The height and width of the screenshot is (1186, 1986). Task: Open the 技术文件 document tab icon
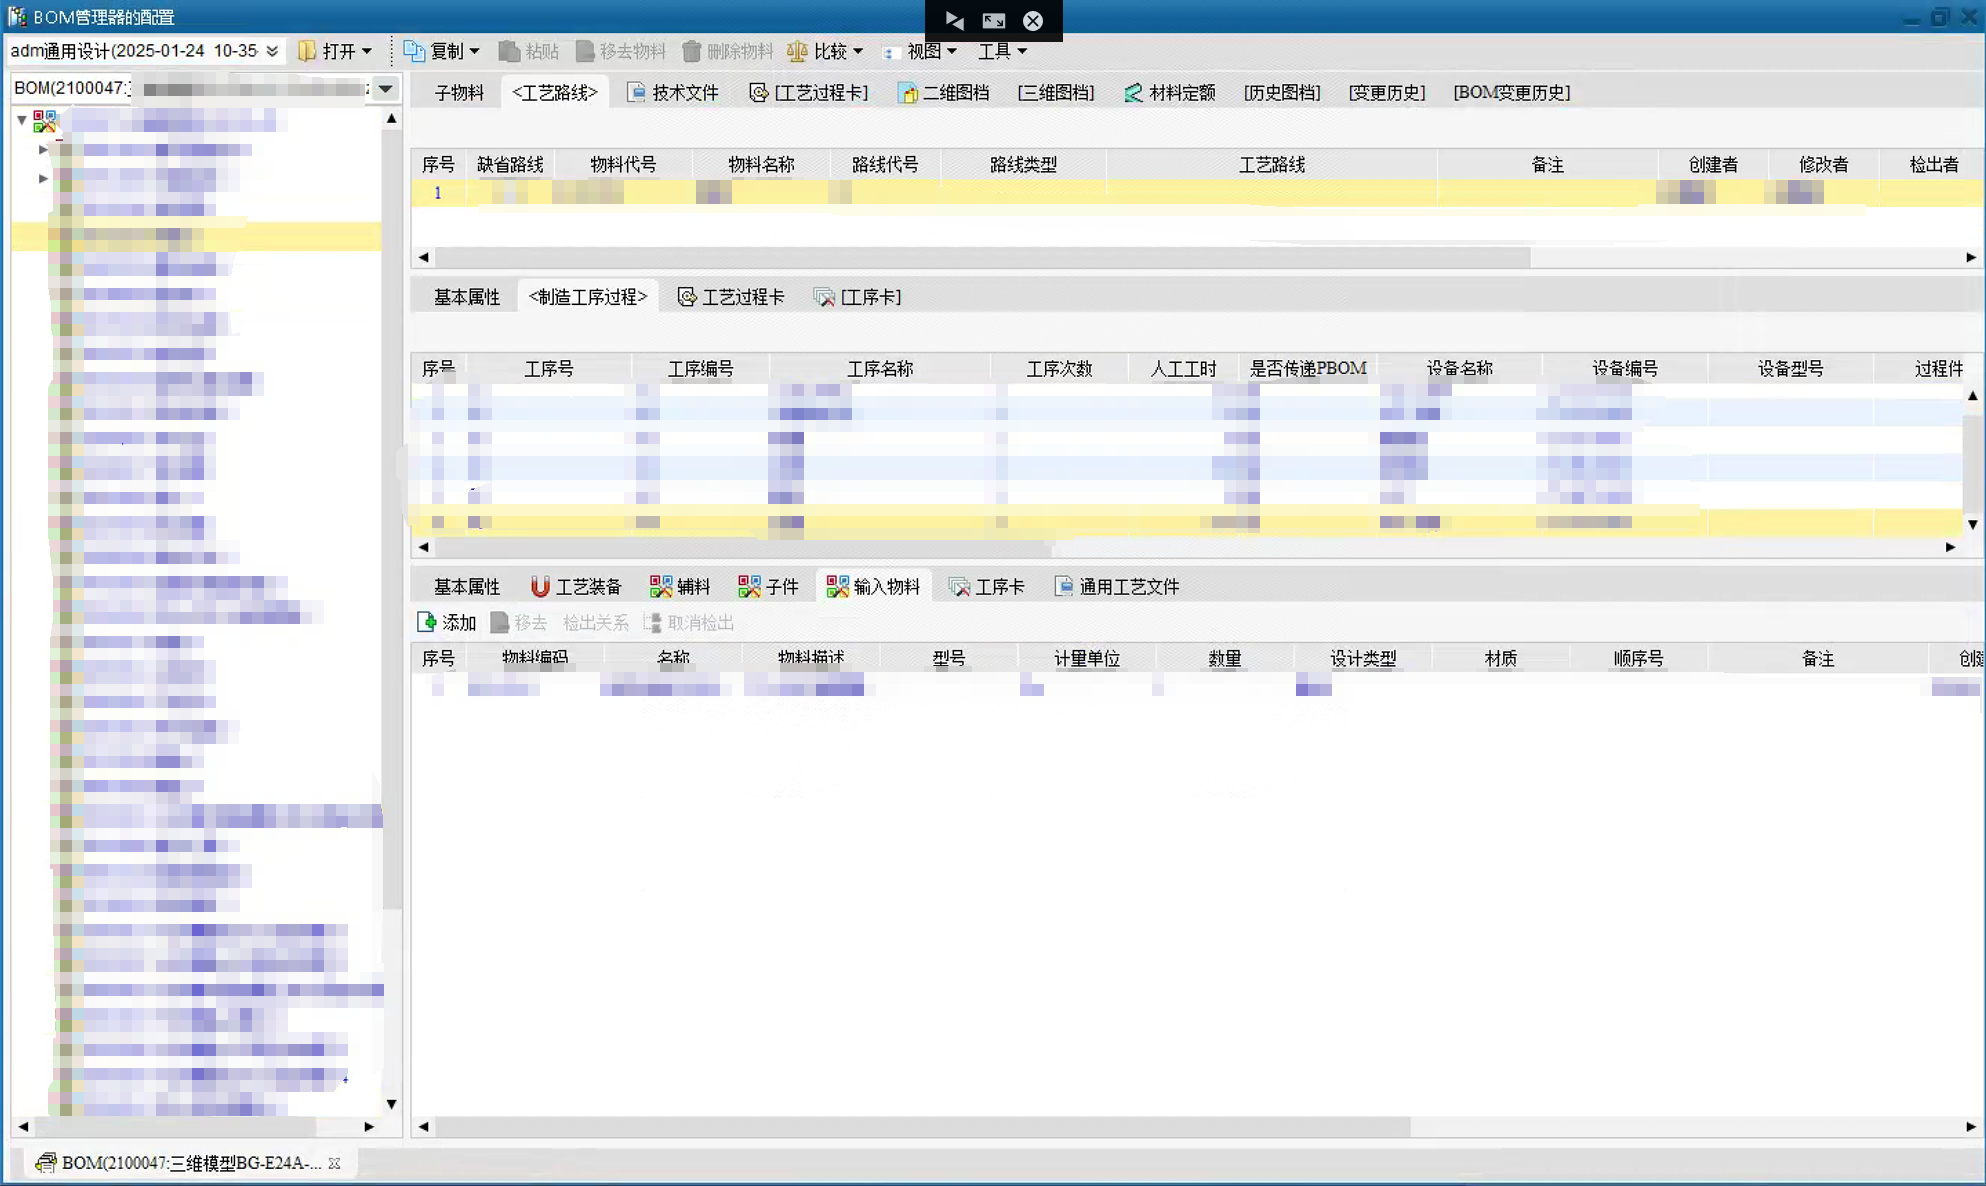click(636, 92)
